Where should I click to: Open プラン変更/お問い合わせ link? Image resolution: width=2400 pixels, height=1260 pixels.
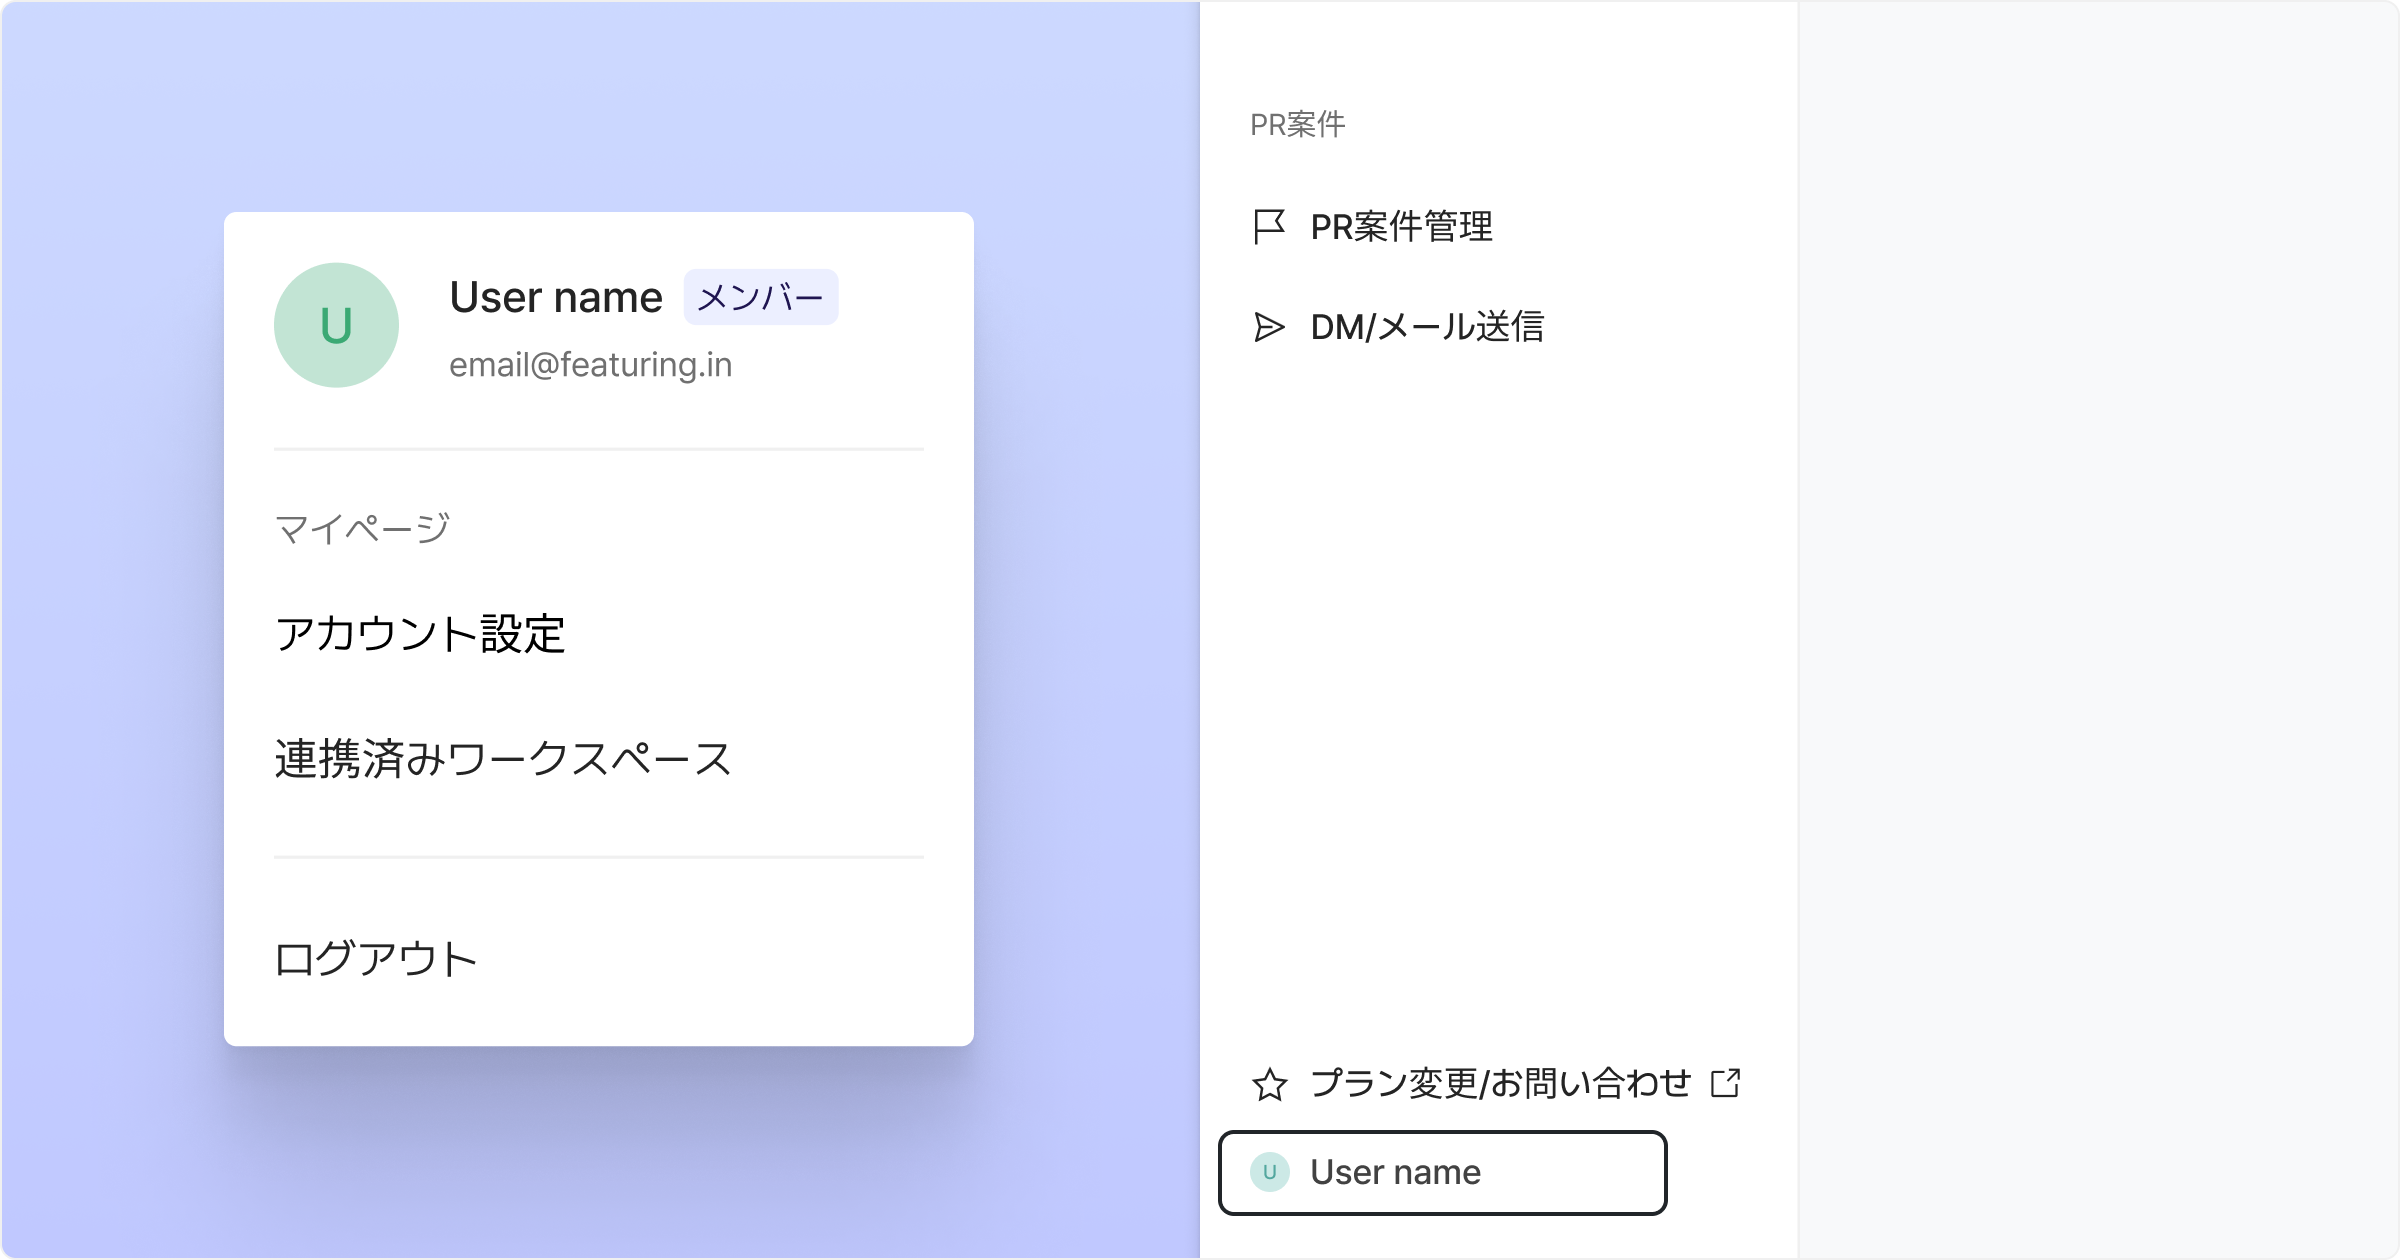1500,1084
